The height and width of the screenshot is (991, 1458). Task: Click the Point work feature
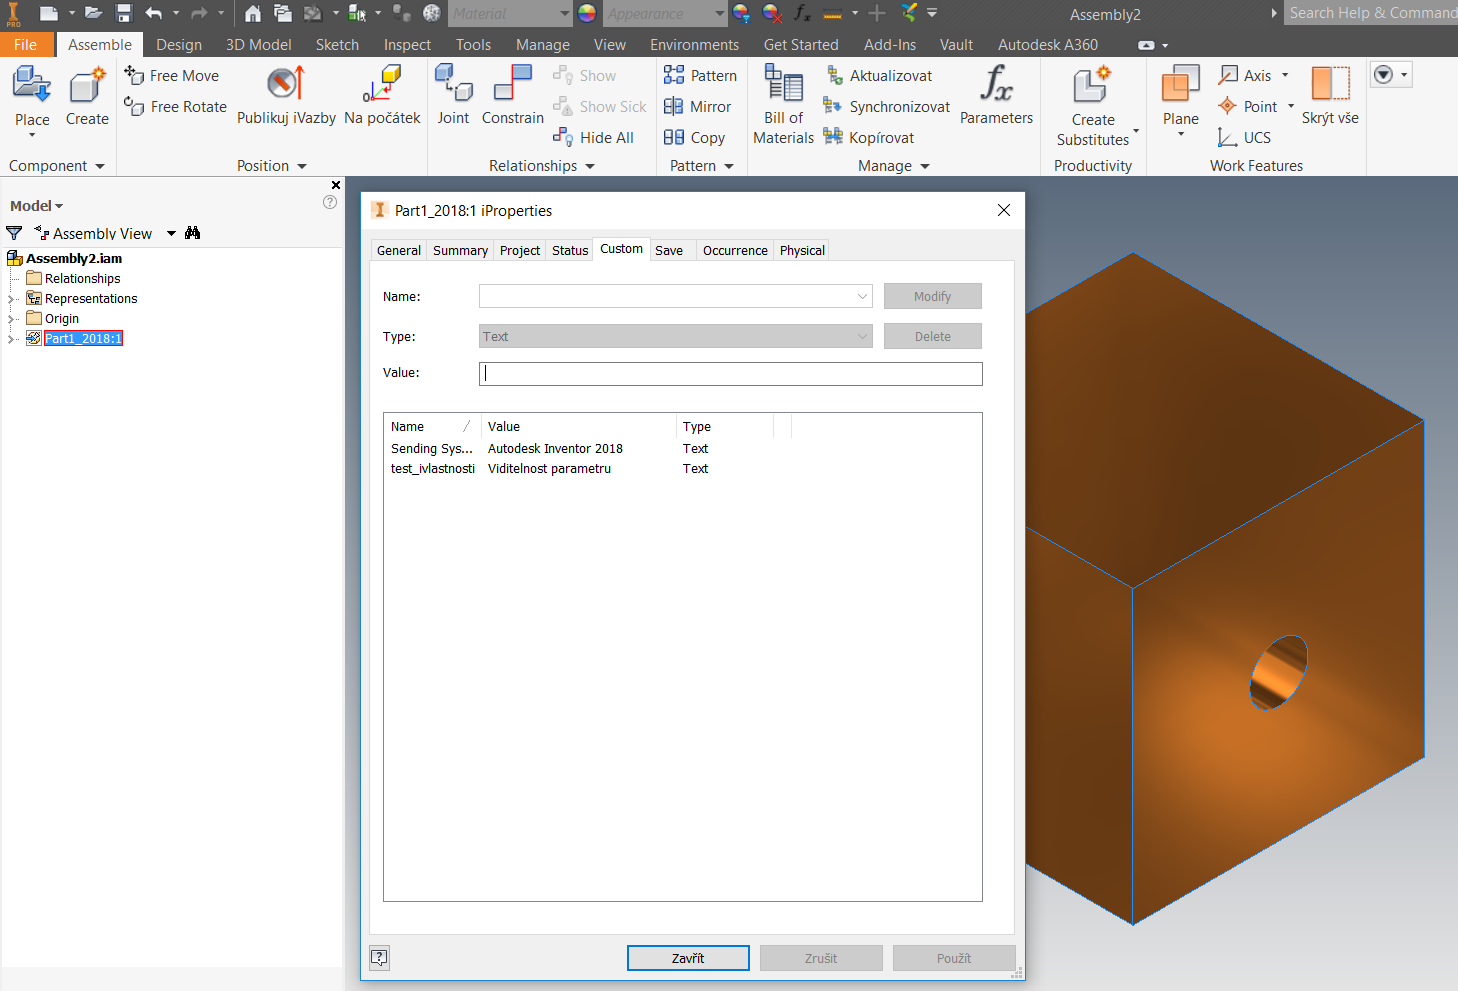(1248, 106)
